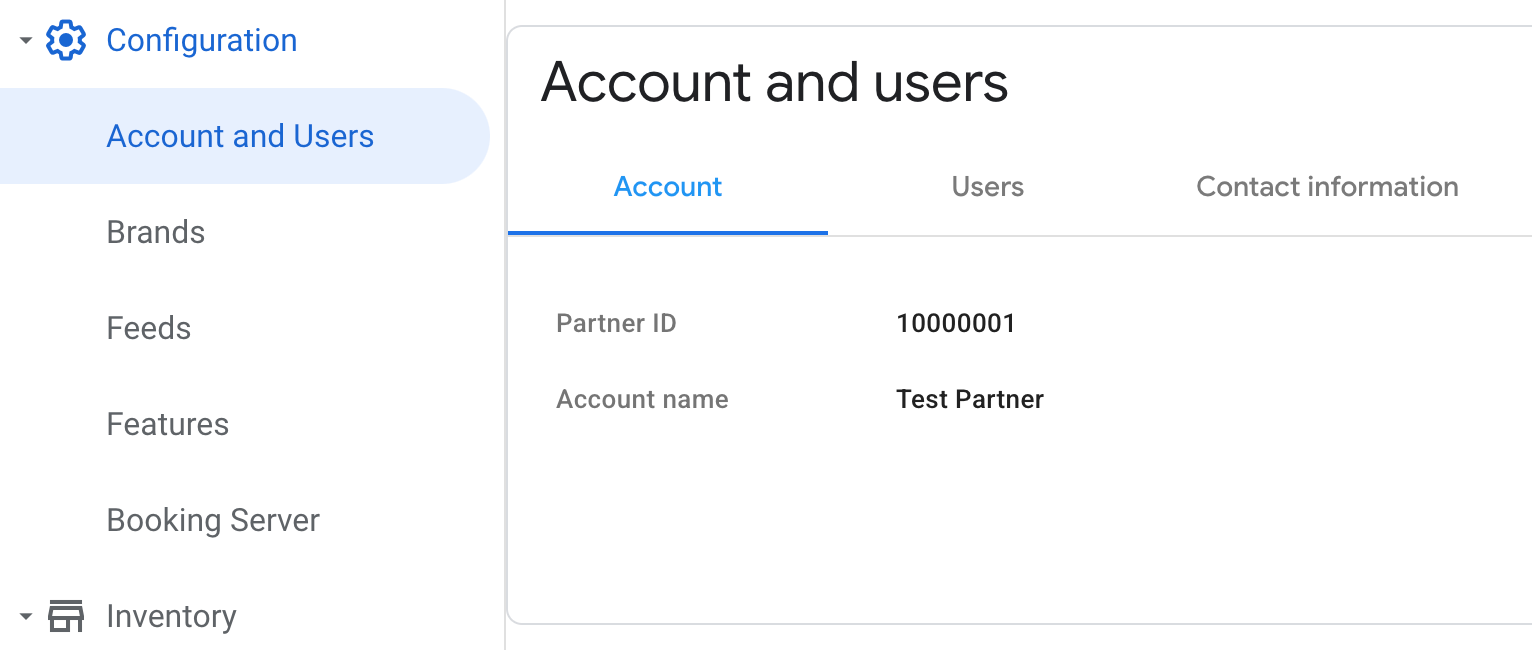Open the Contact information tab
The image size is (1532, 650).
(x=1327, y=187)
